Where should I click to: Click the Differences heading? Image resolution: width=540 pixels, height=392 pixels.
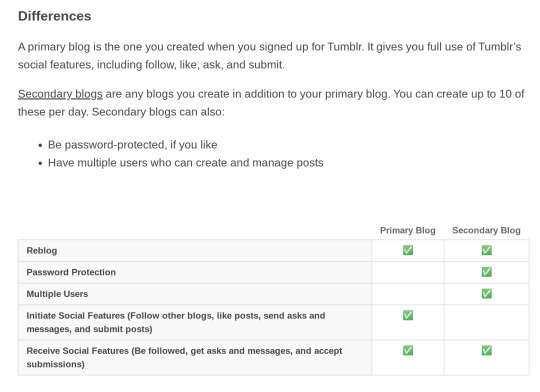pos(54,16)
